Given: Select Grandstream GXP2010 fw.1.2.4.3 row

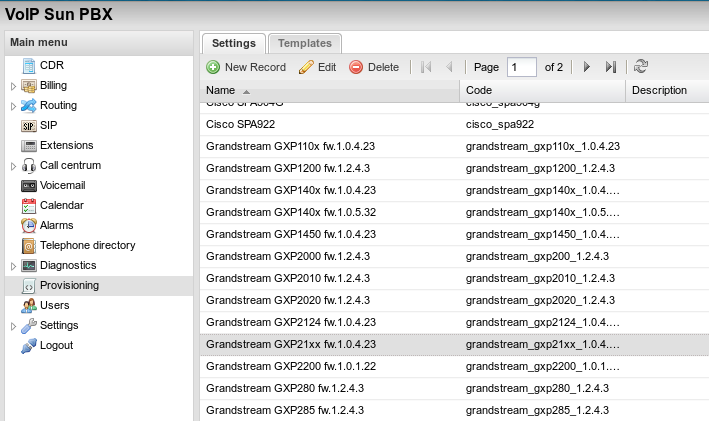Looking at the screenshot, I should pyautogui.click(x=454, y=279).
